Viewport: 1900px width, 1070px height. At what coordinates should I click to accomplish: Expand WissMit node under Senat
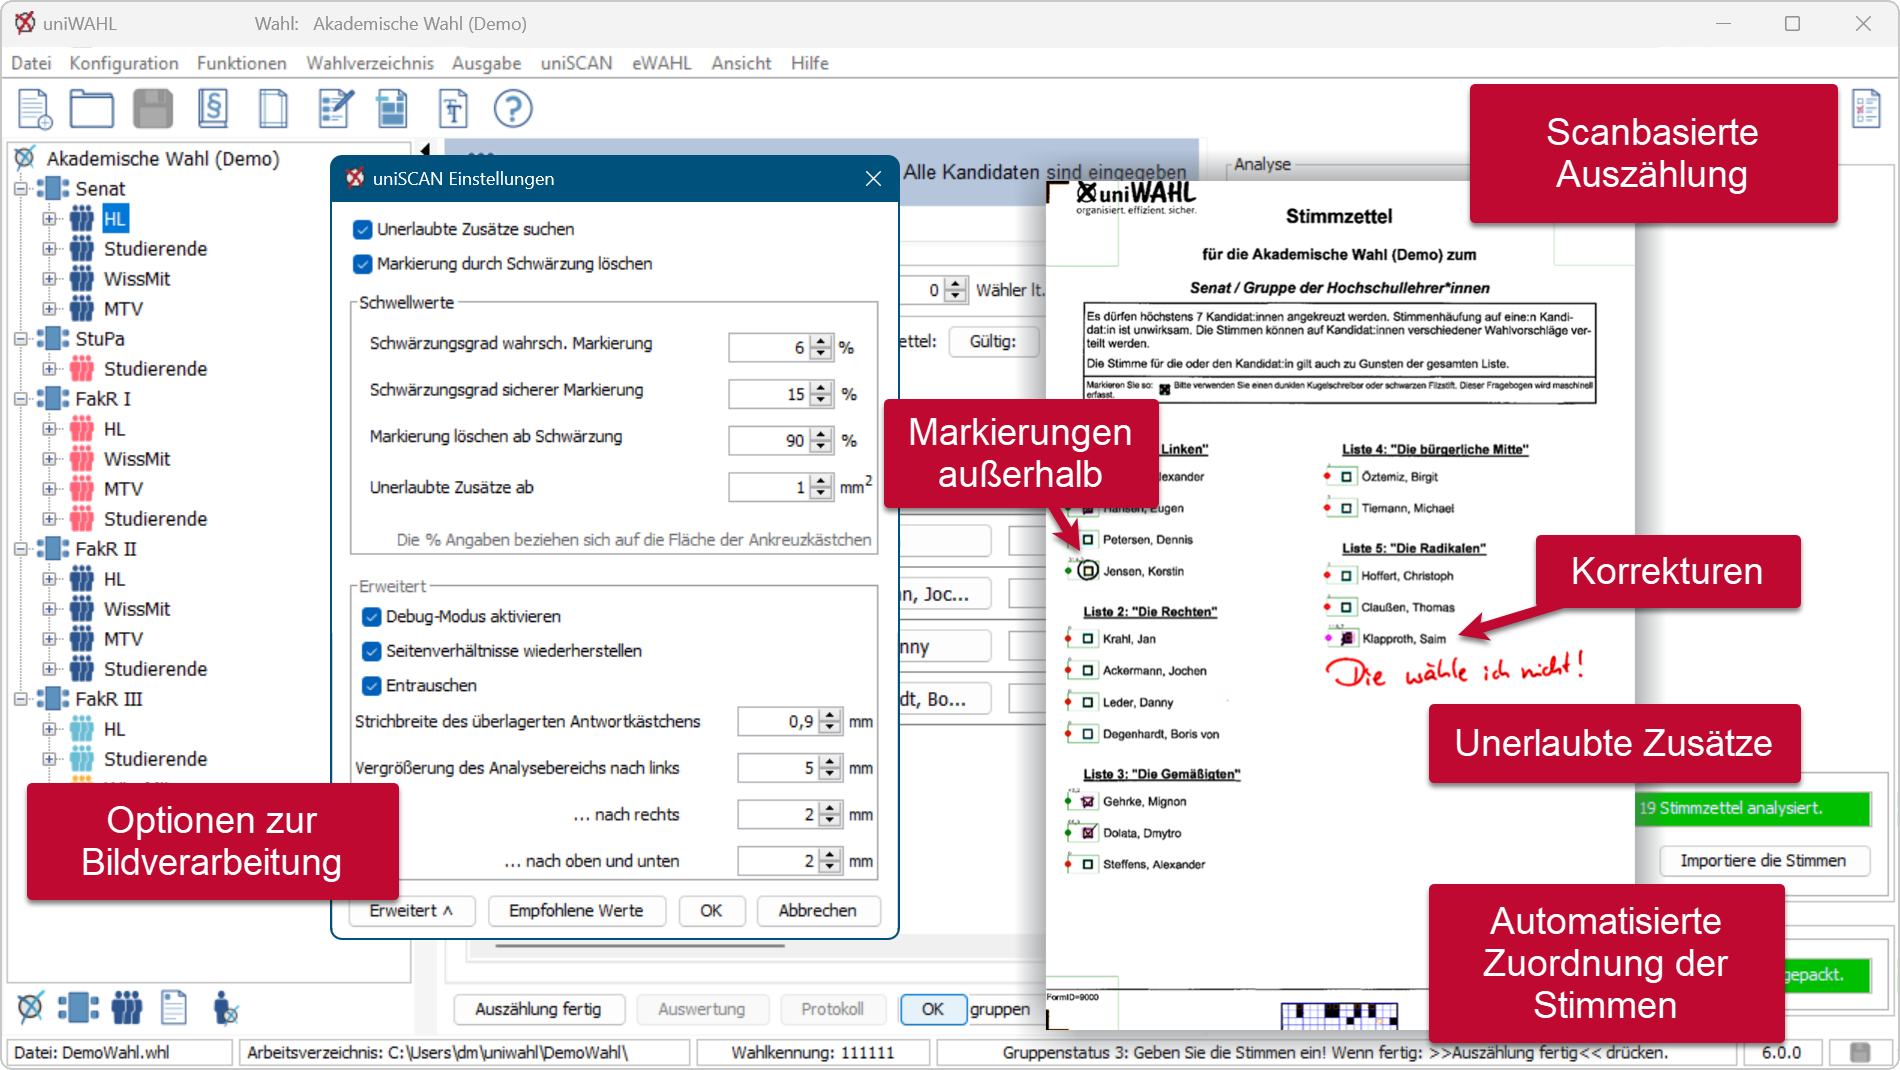click(x=49, y=278)
